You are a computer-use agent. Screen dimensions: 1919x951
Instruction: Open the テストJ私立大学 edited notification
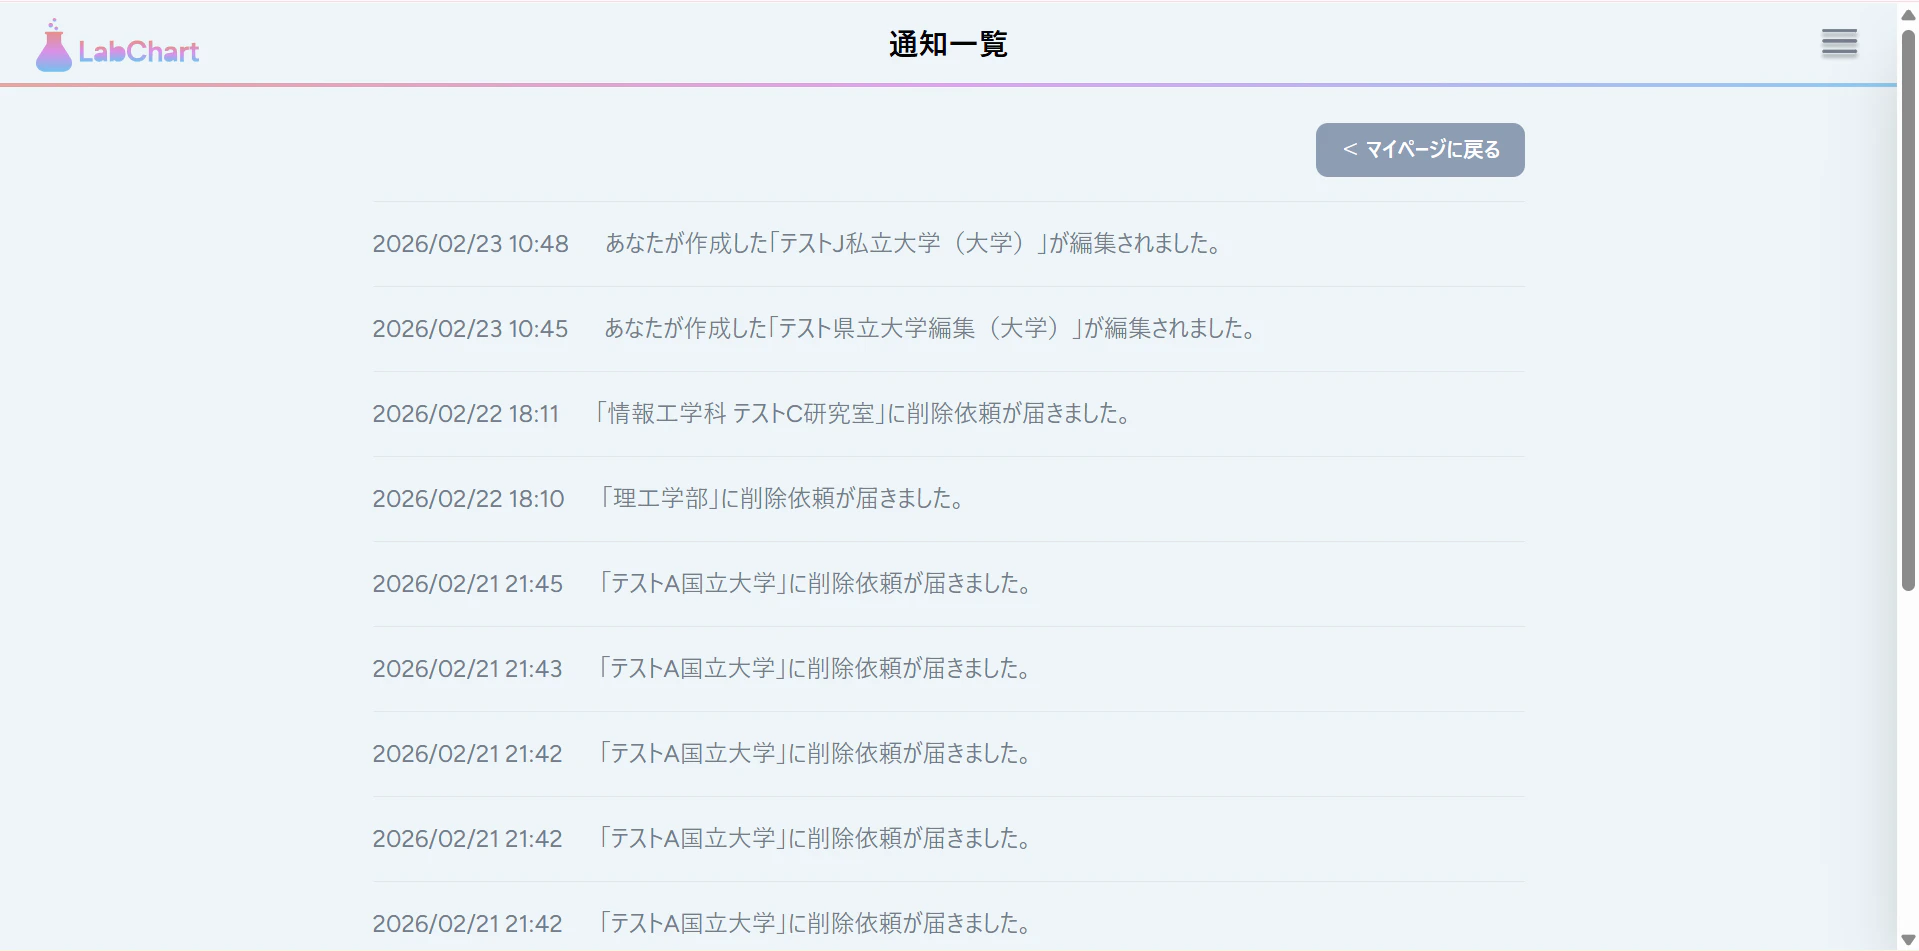913,244
